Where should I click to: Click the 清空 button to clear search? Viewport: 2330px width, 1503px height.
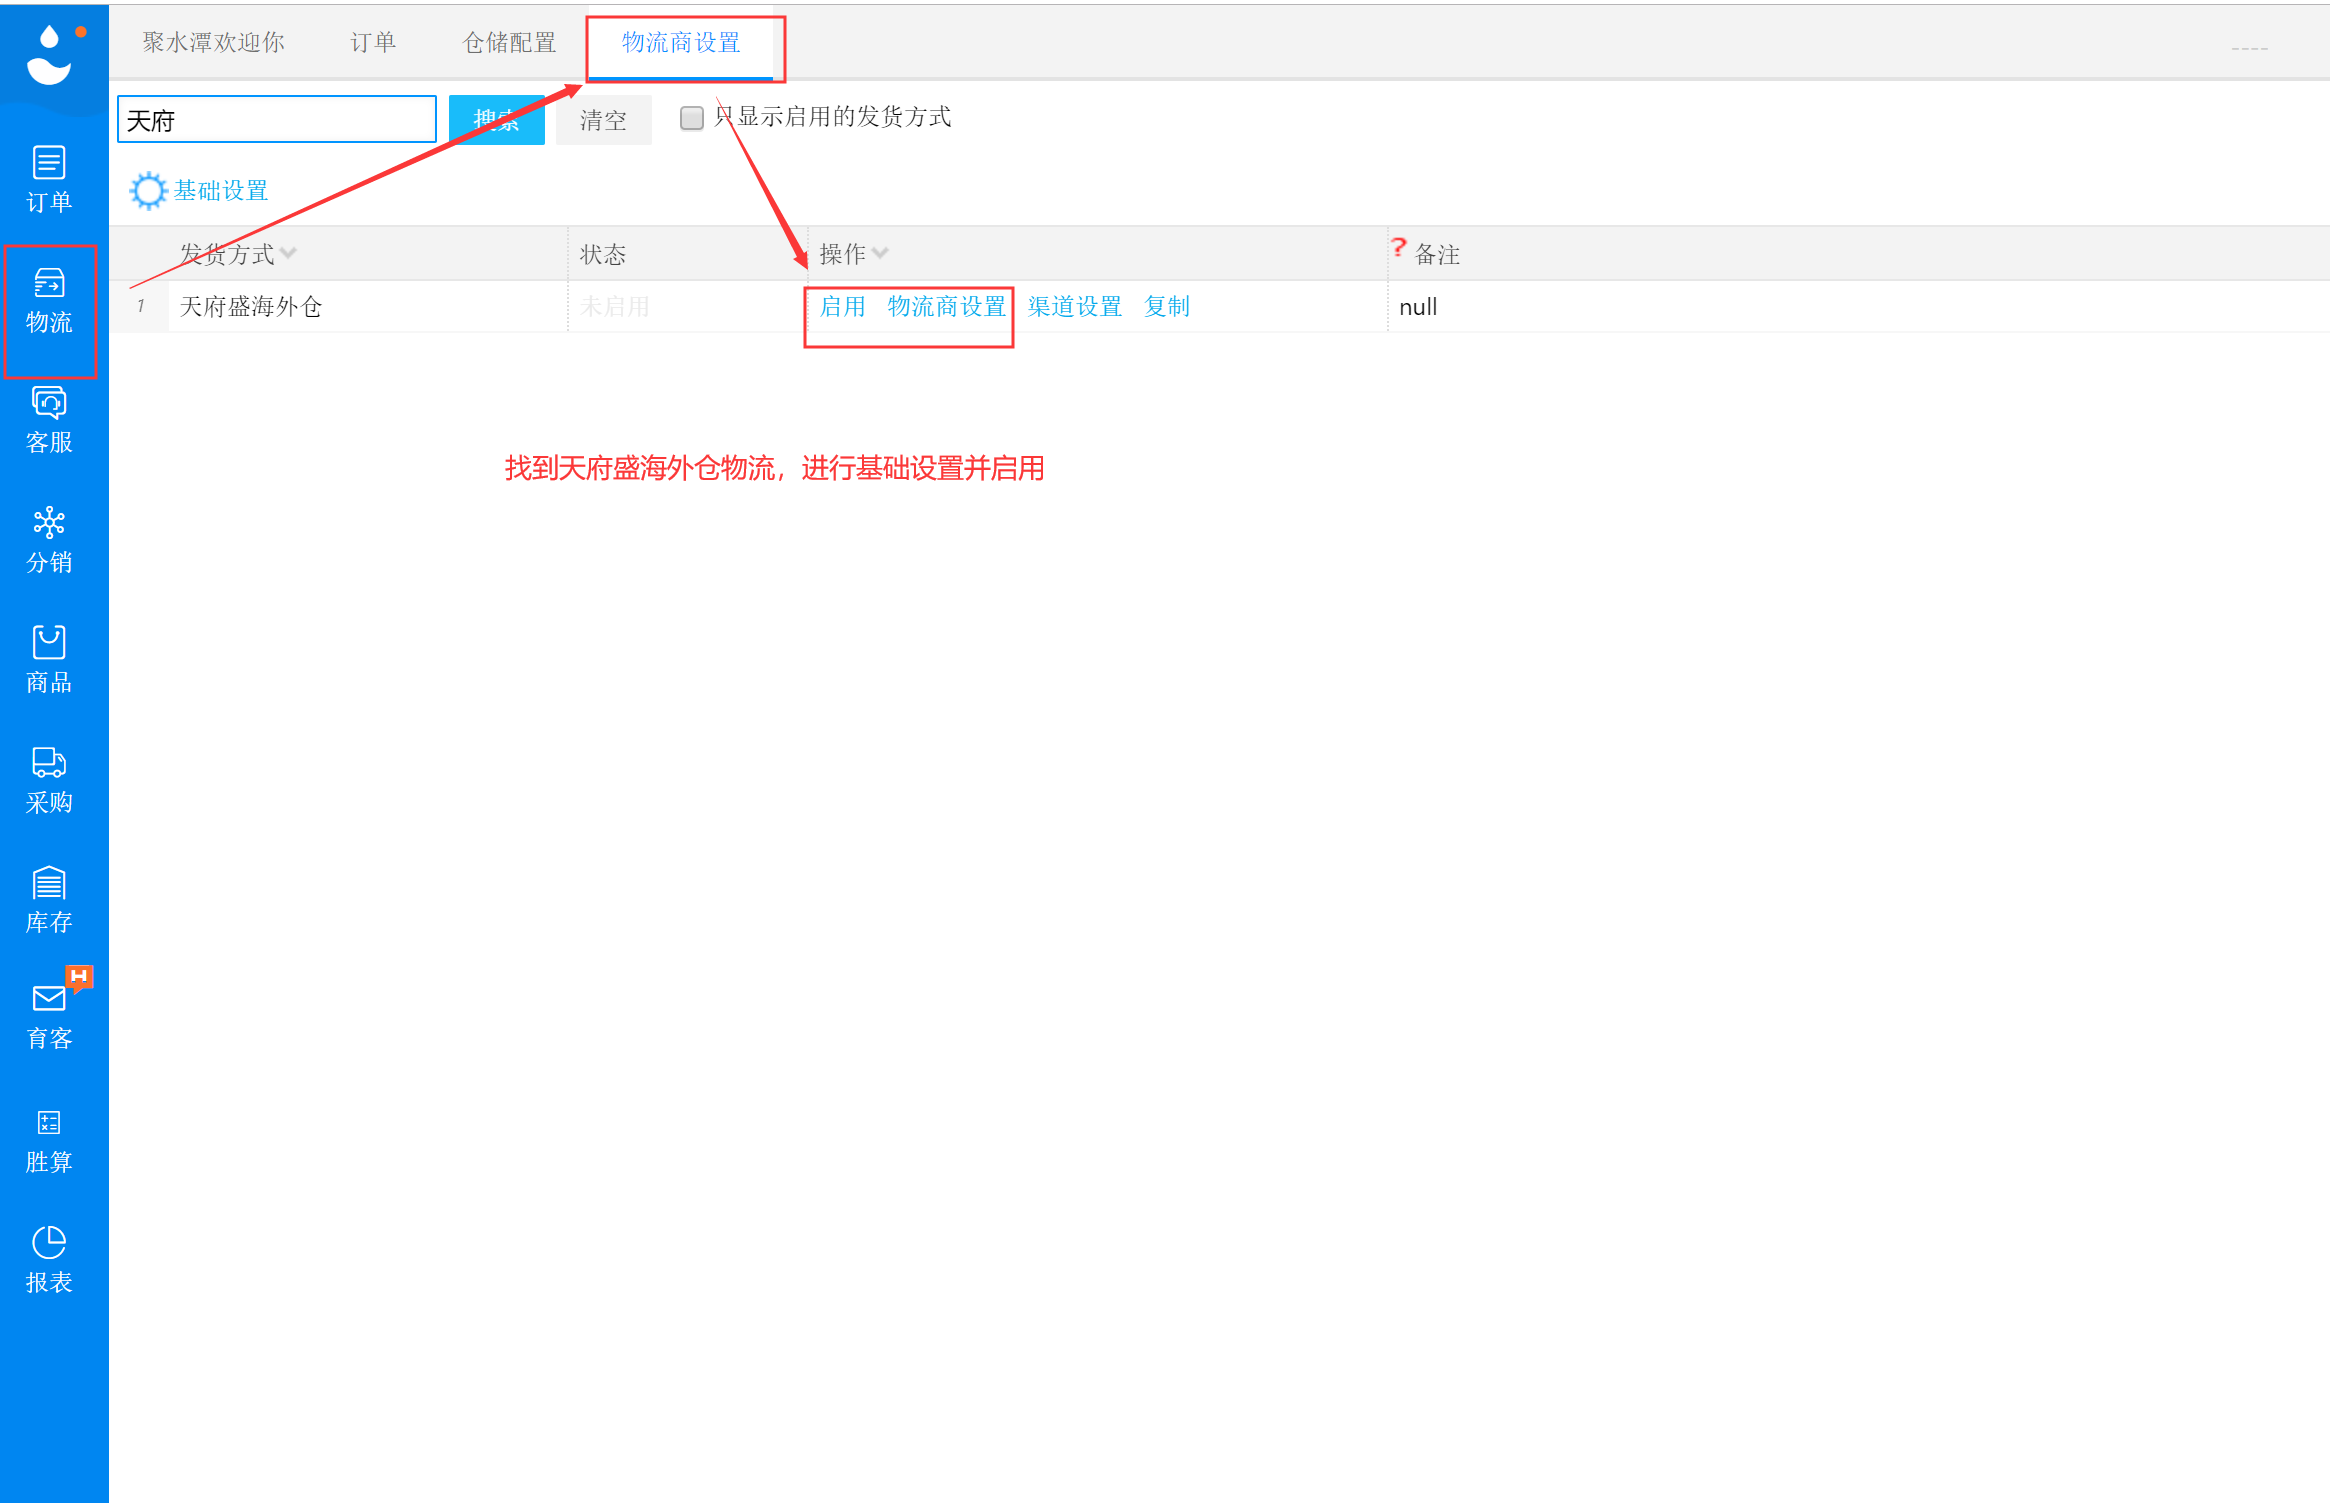603,119
